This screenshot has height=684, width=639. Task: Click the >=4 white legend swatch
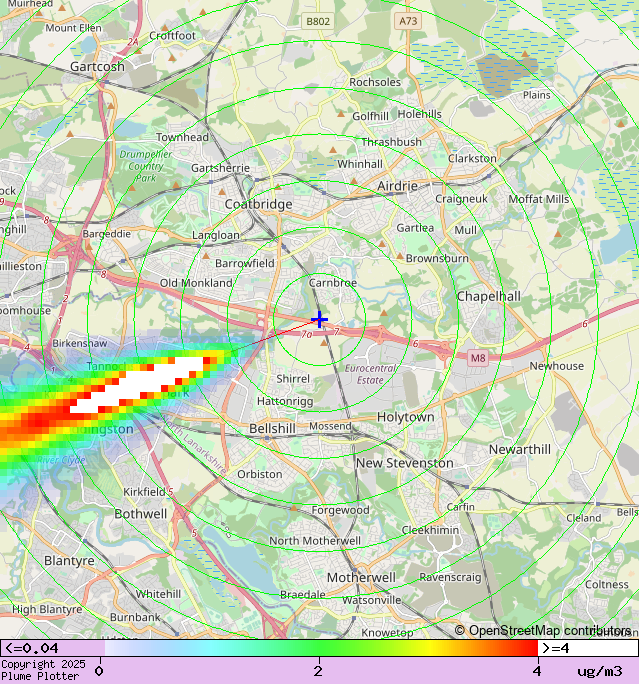[588, 648]
